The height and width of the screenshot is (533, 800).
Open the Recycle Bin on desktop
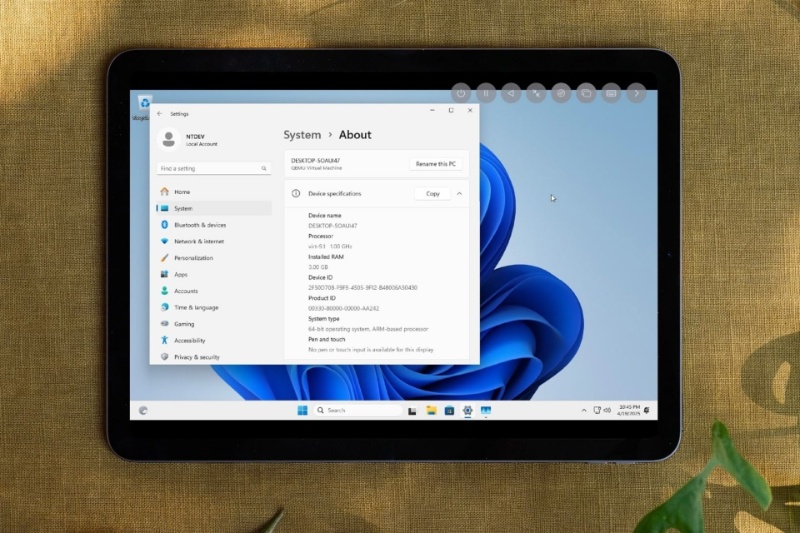point(145,103)
